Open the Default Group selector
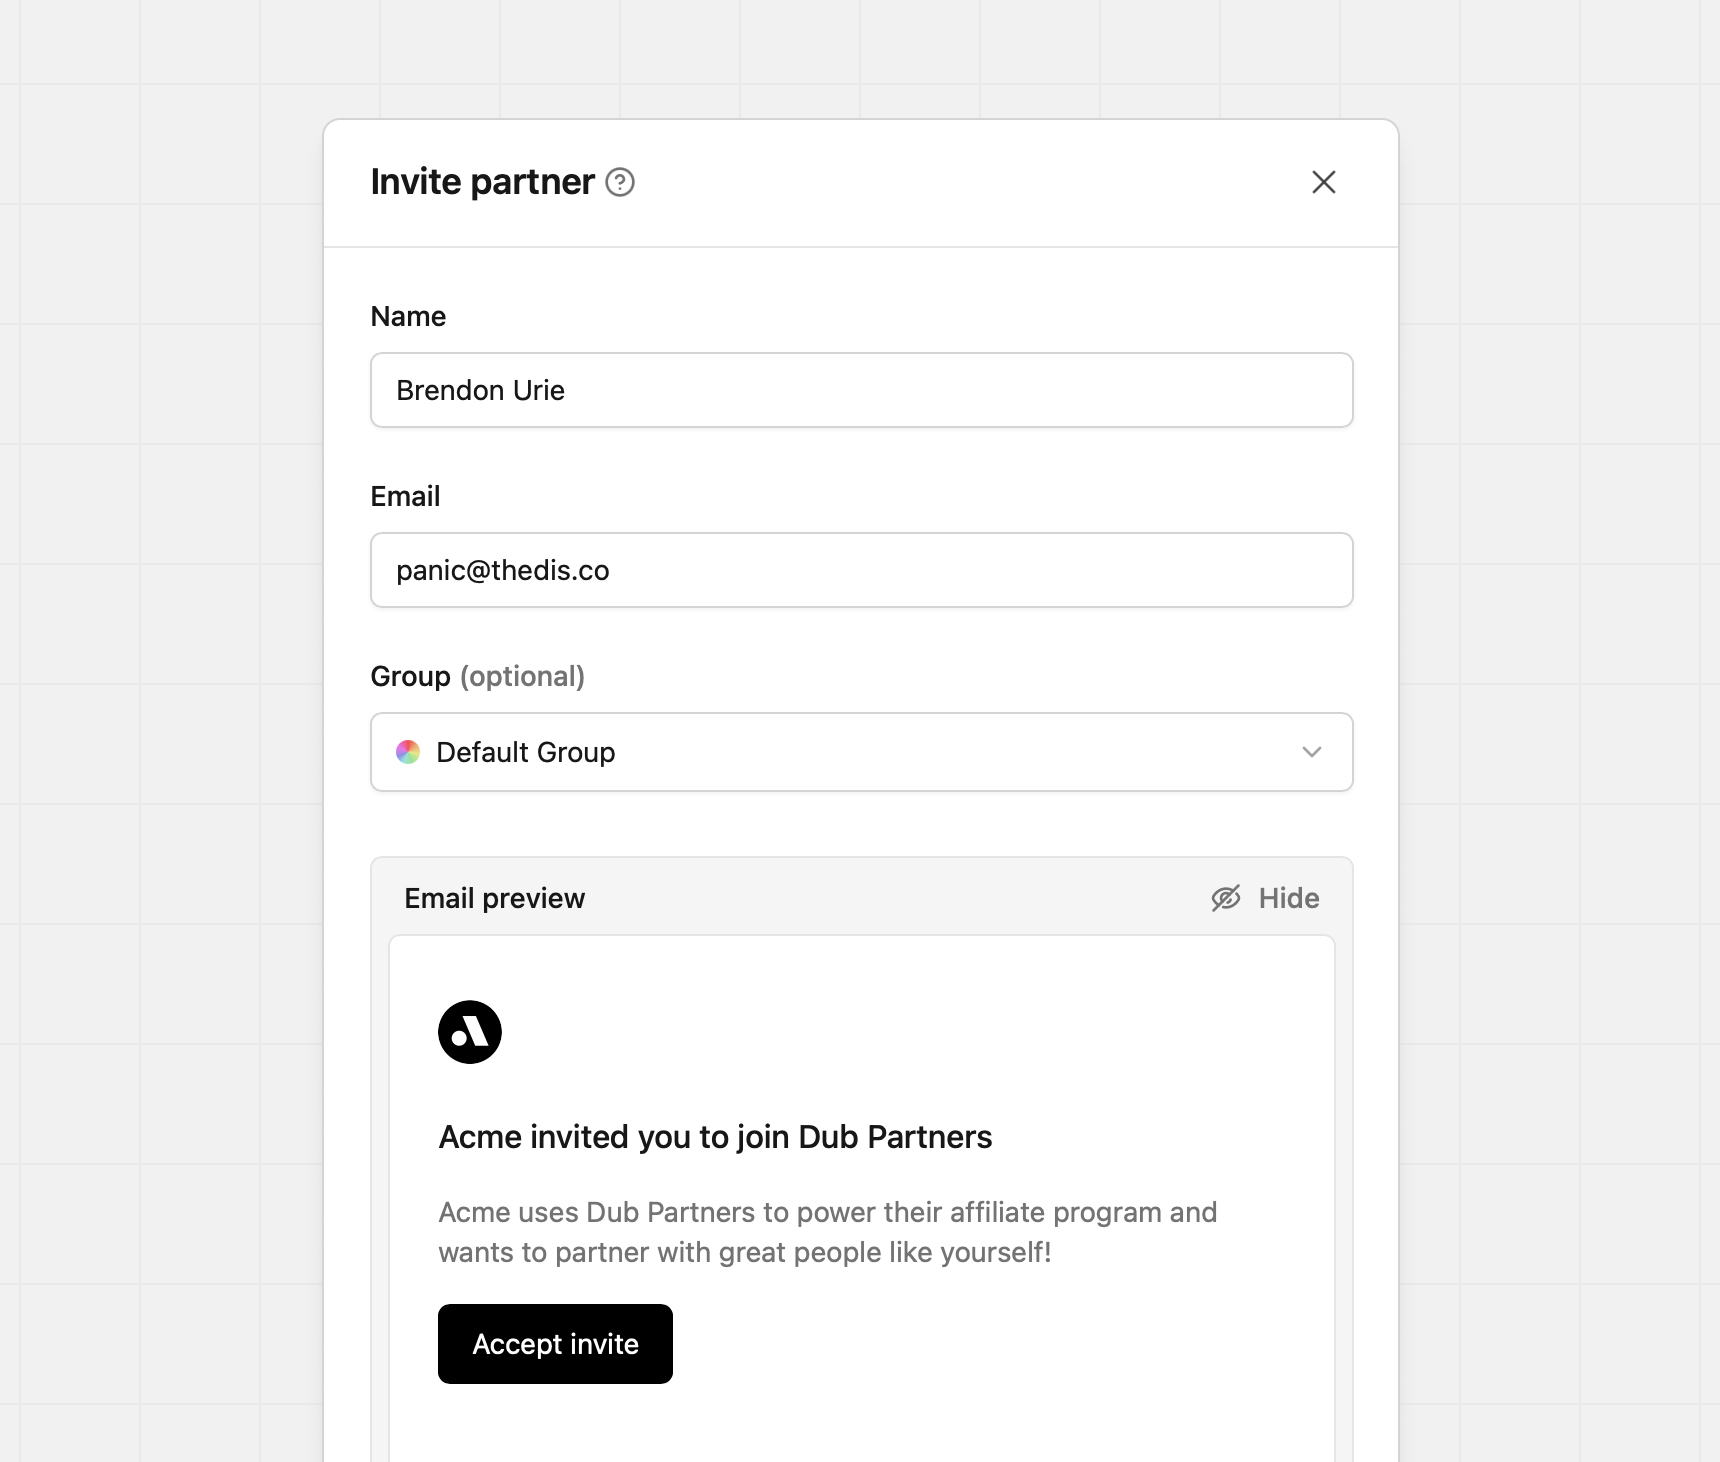 (860, 752)
